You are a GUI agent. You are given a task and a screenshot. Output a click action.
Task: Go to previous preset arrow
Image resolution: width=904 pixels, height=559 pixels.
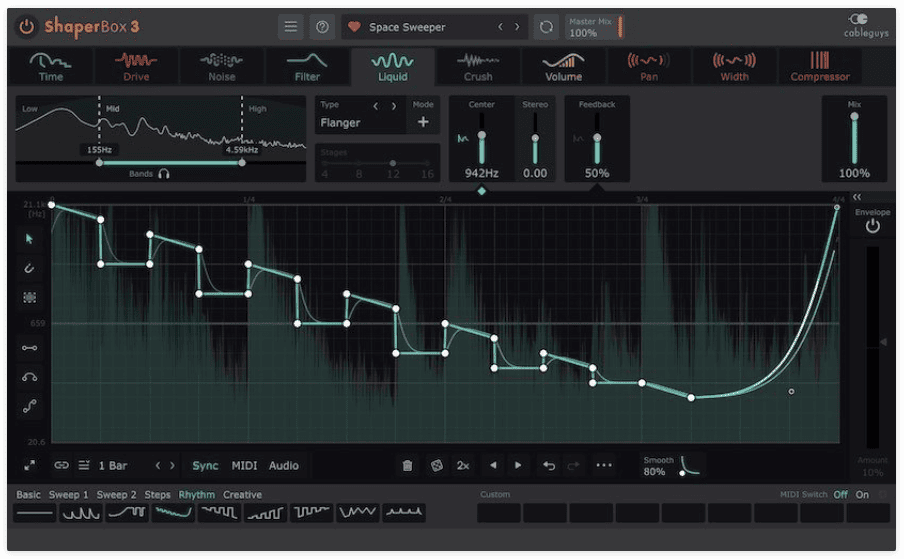(500, 27)
